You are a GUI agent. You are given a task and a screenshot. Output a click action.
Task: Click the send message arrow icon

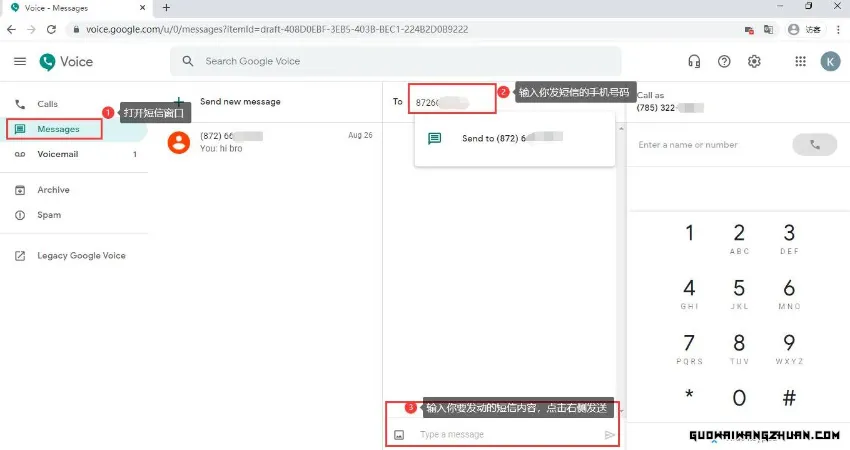(x=609, y=435)
